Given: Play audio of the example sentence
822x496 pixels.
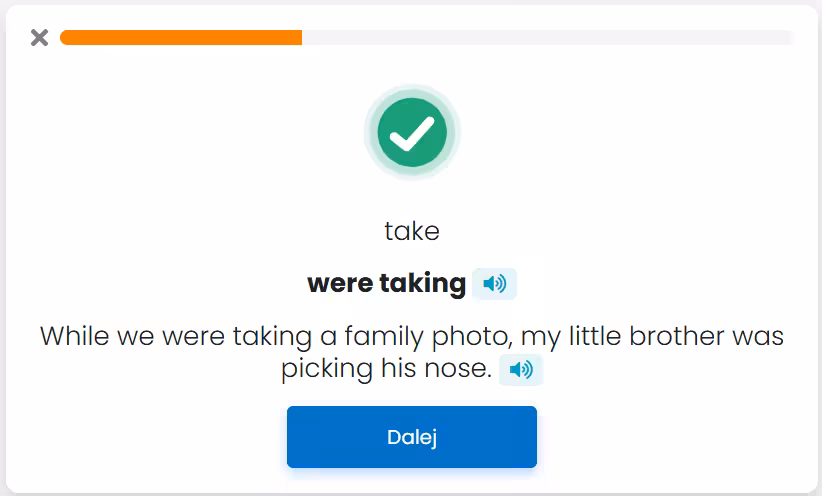Looking at the screenshot, I should click(x=521, y=370).
